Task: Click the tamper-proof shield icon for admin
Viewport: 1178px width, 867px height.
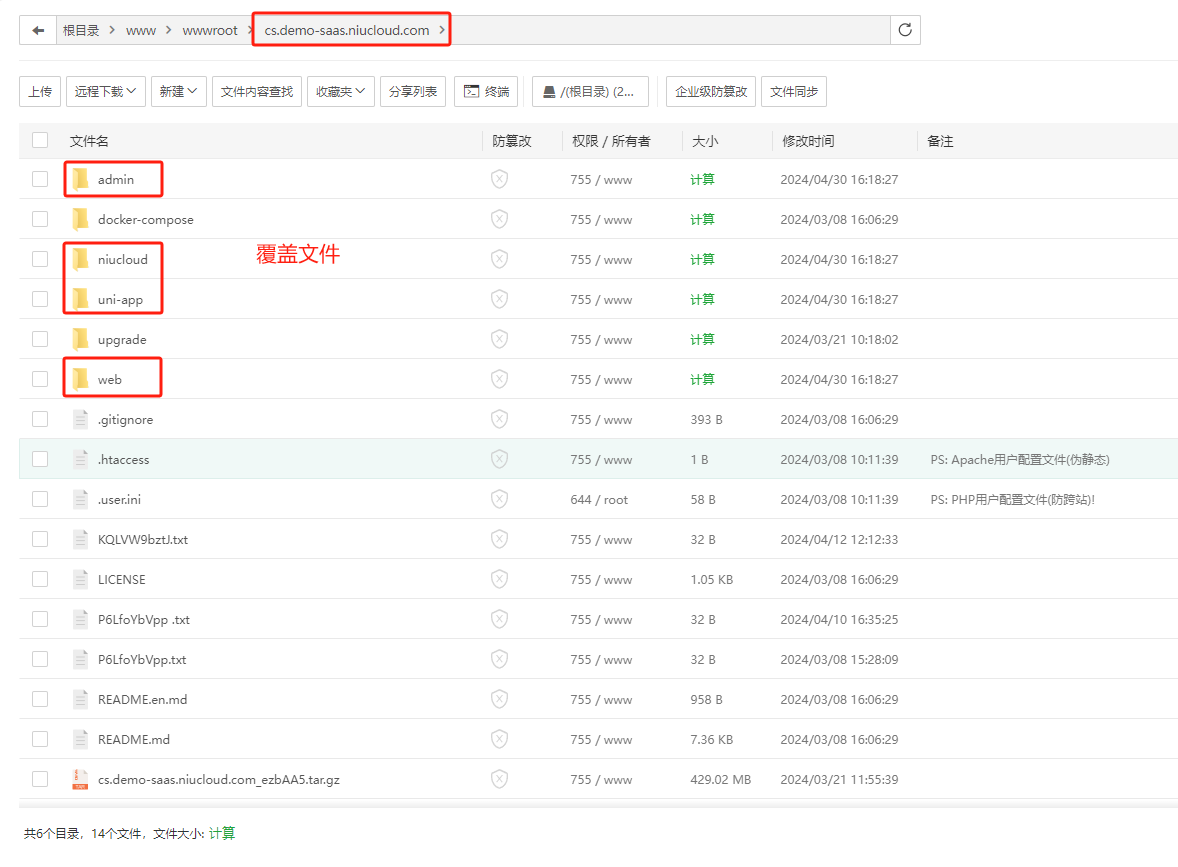Action: [x=499, y=179]
